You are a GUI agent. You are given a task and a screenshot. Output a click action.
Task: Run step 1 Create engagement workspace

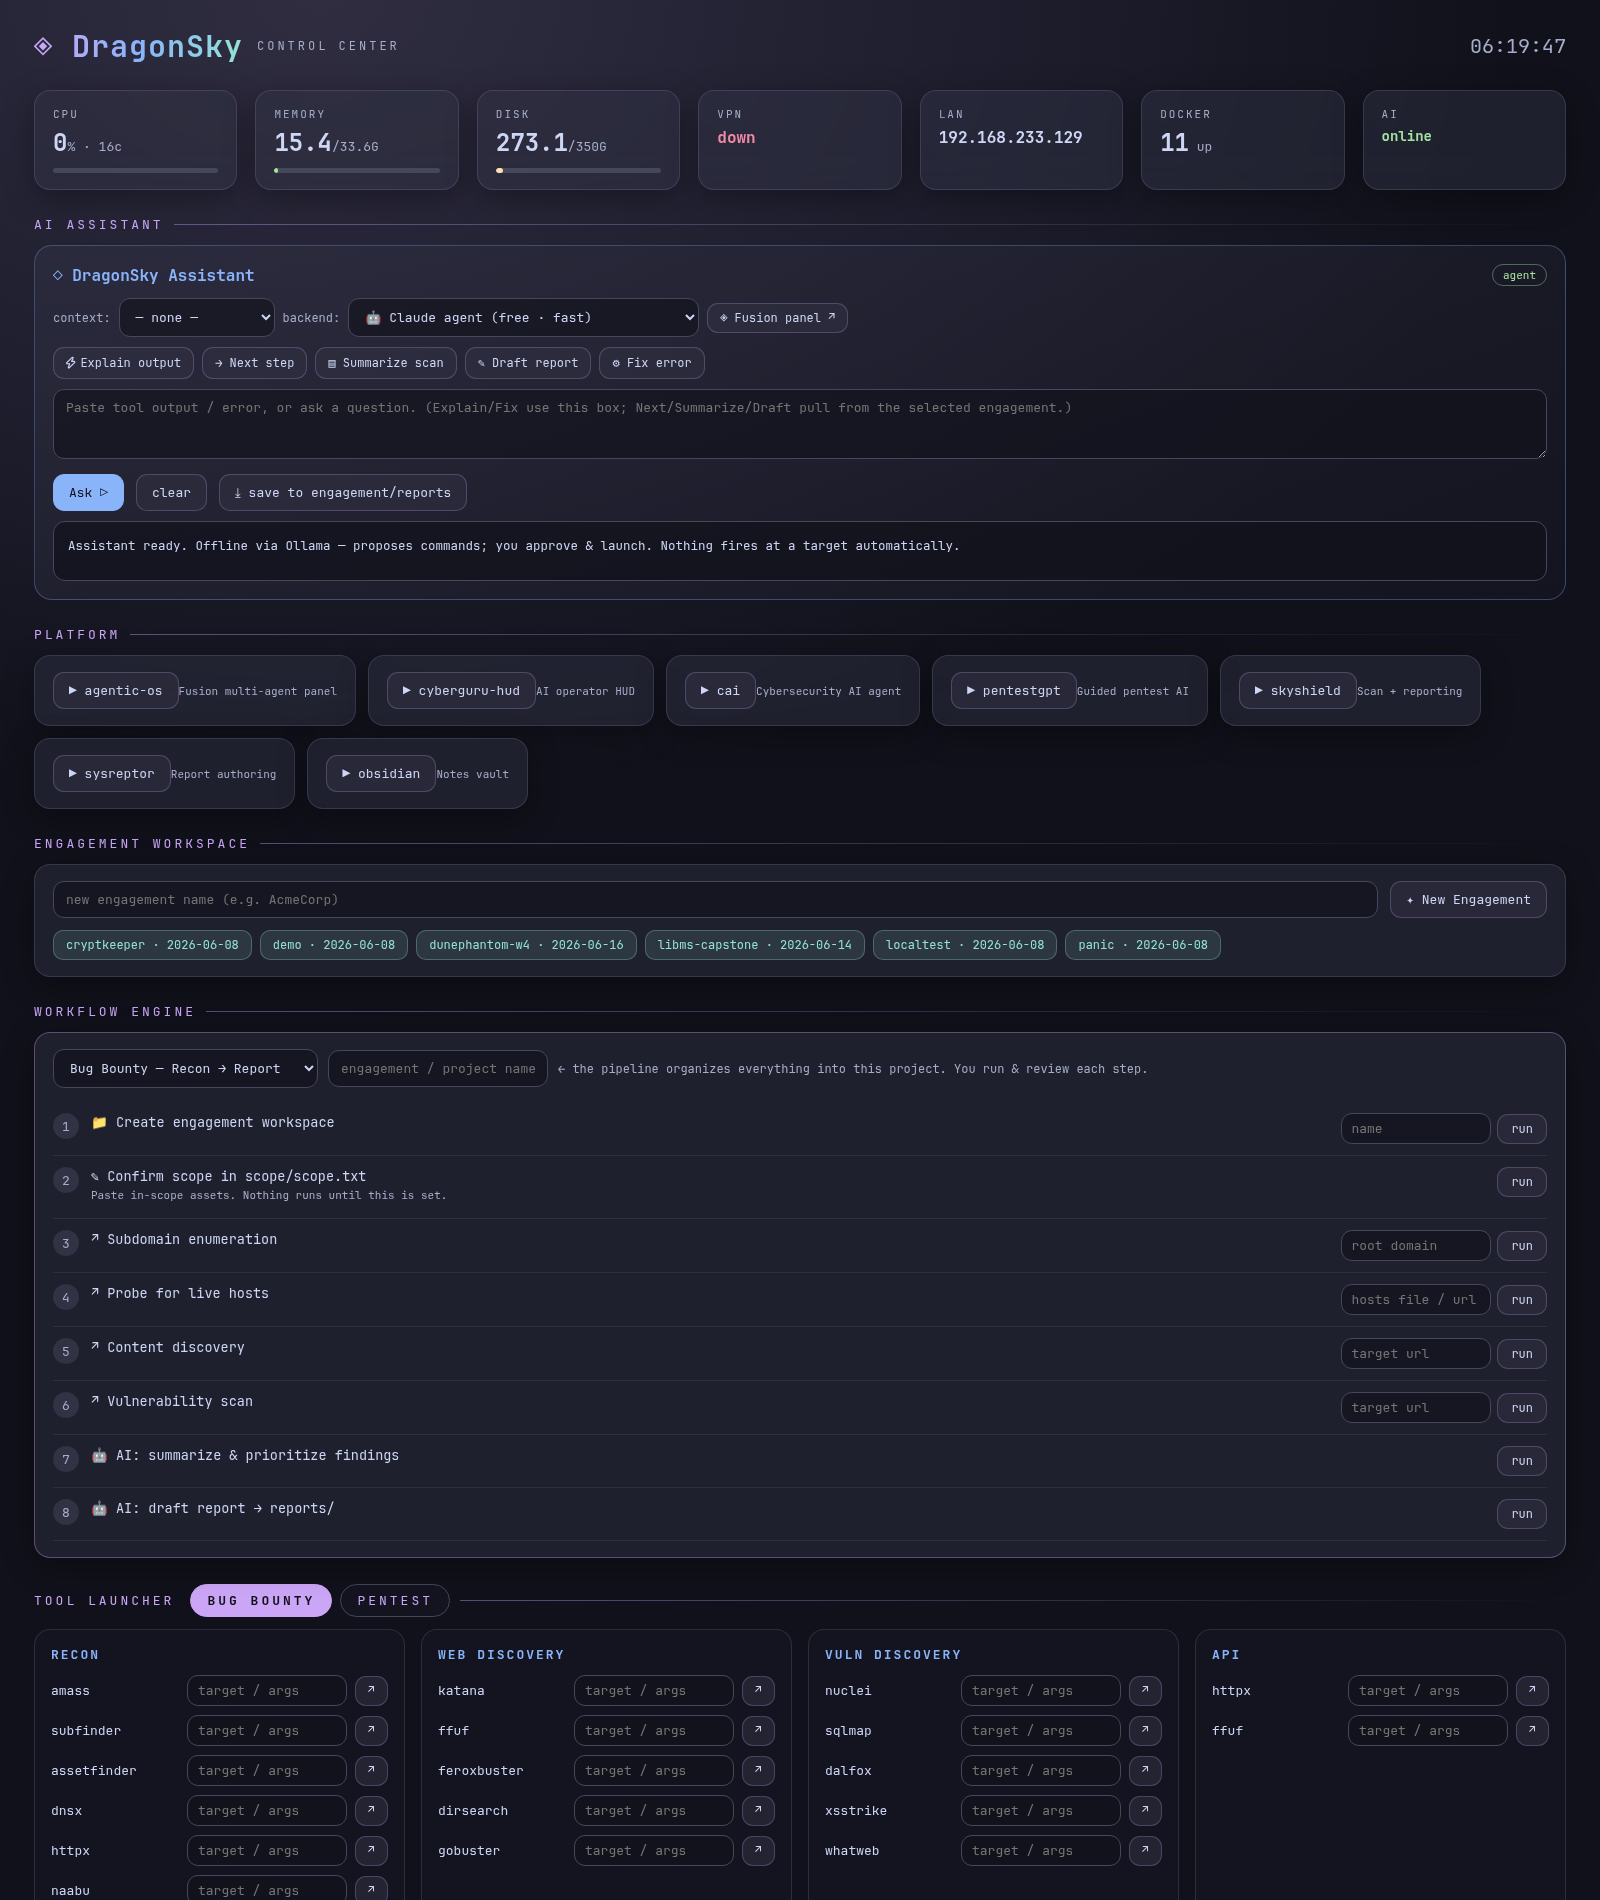coord(1522,1128)
